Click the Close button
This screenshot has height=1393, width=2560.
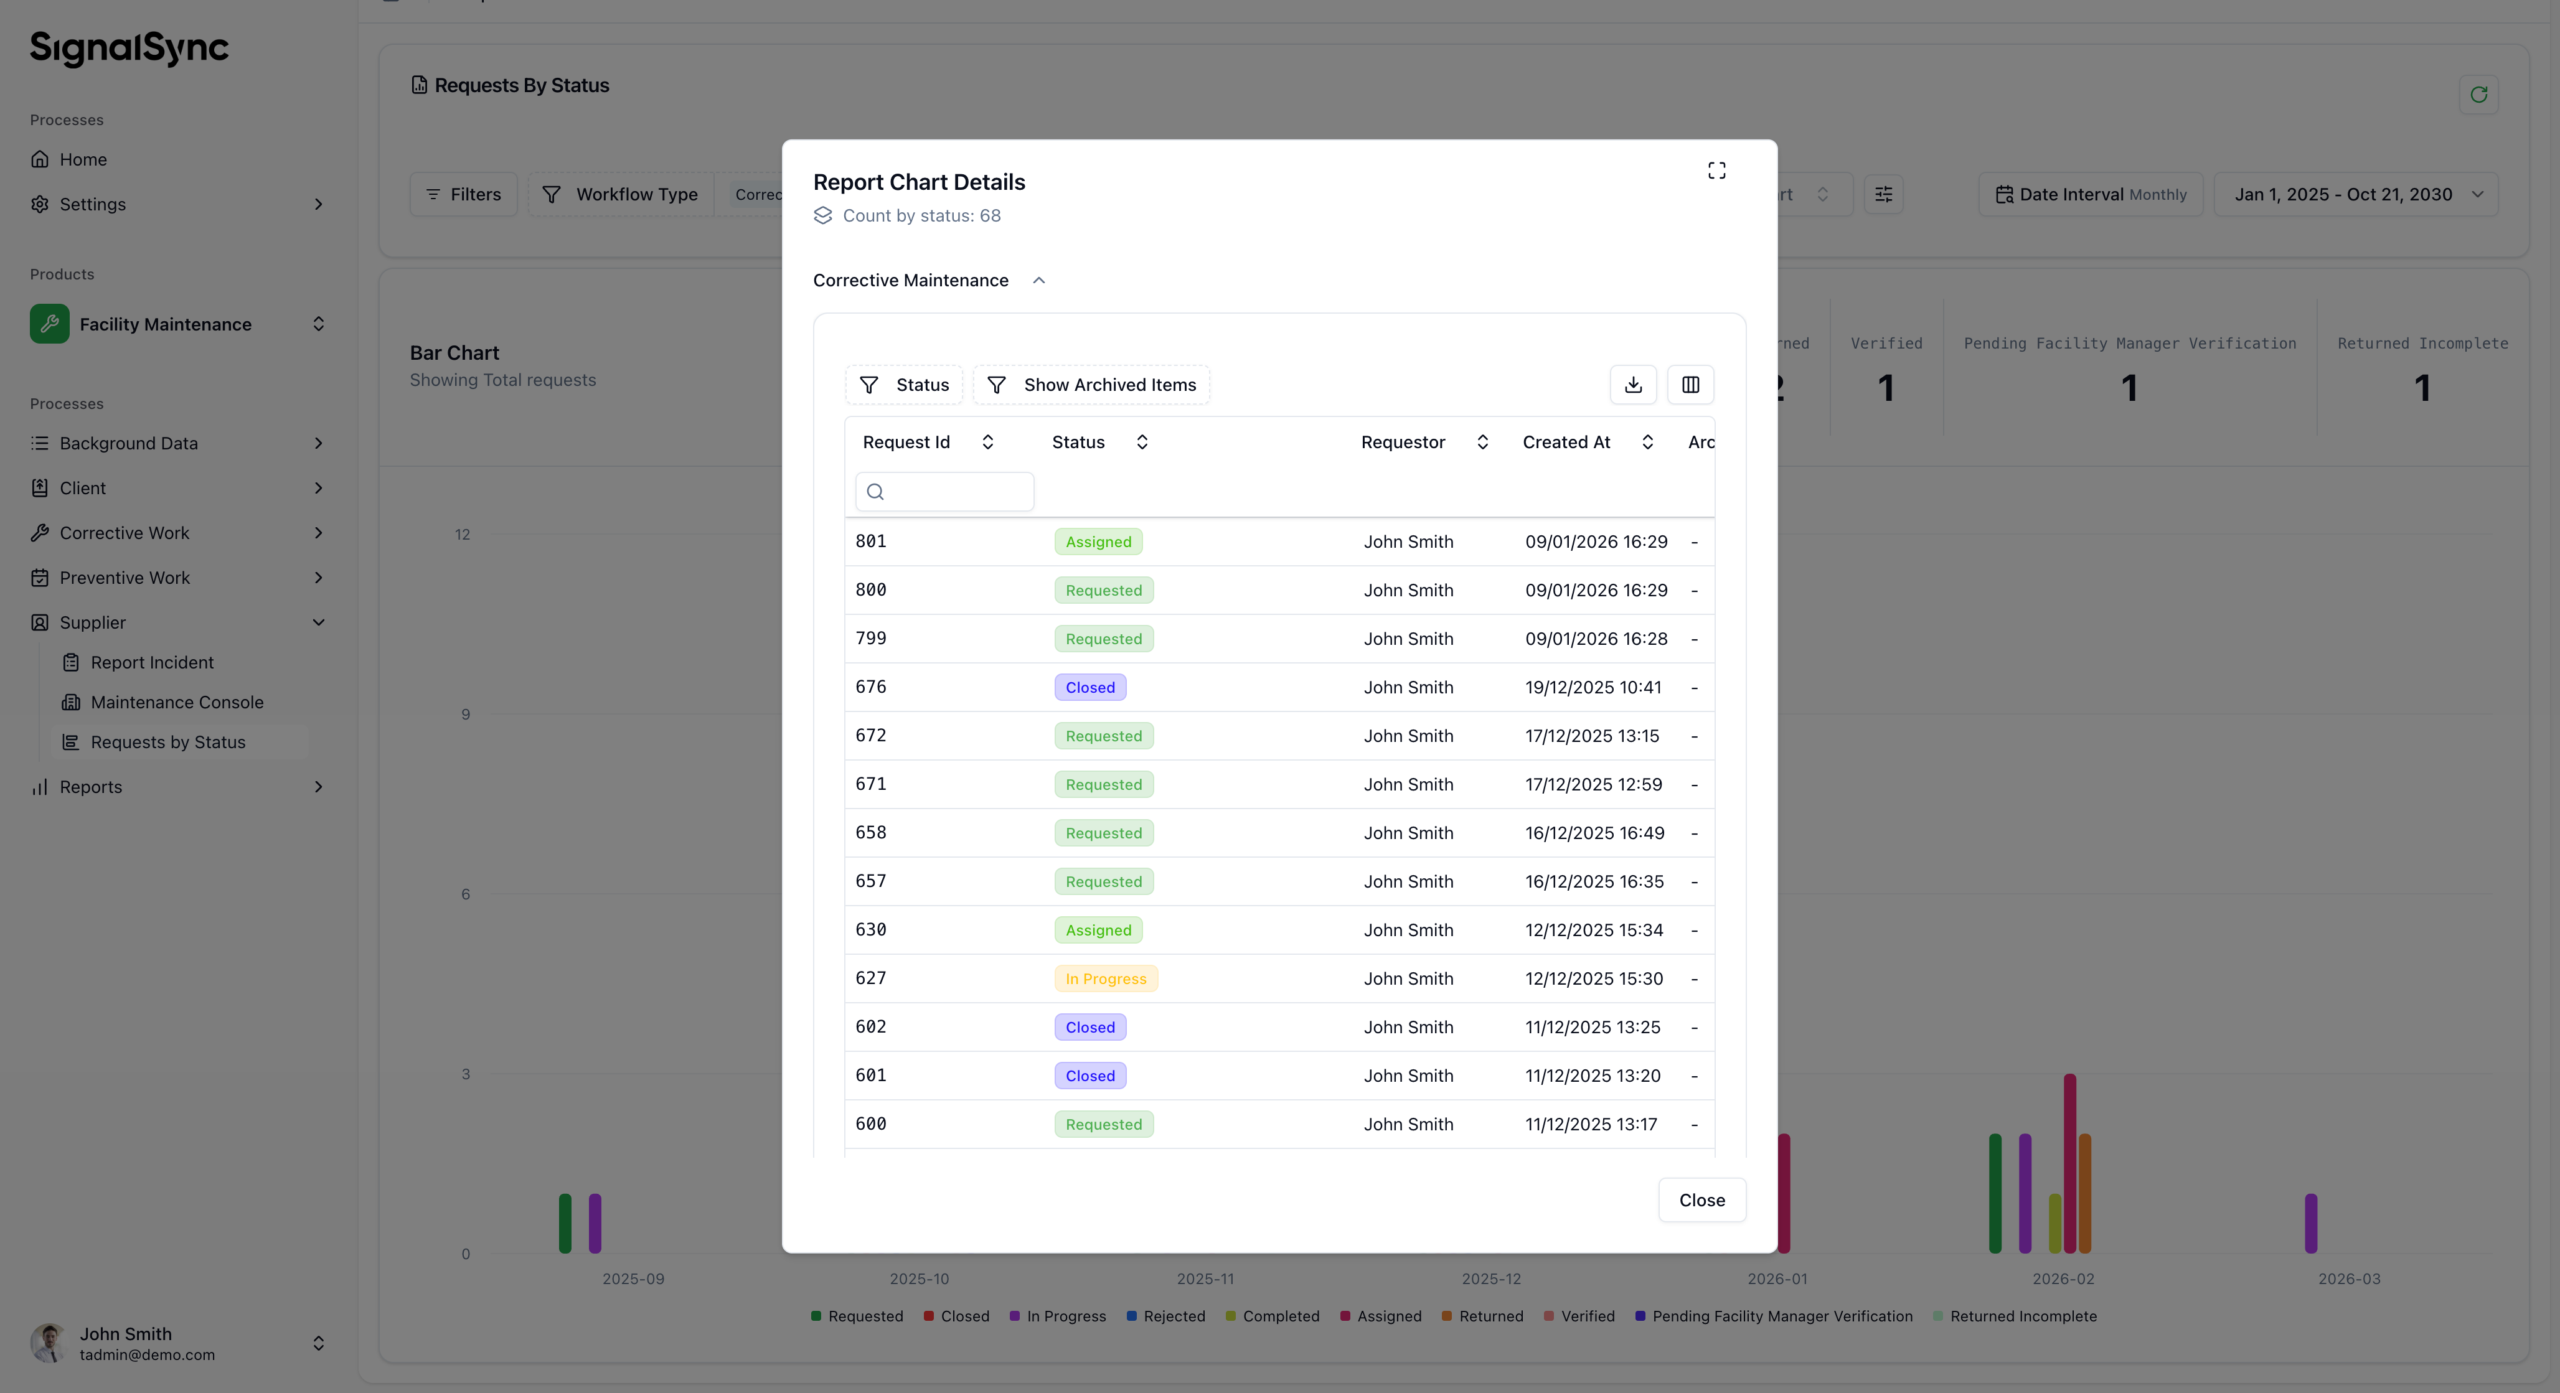tap(1701, 1200)
